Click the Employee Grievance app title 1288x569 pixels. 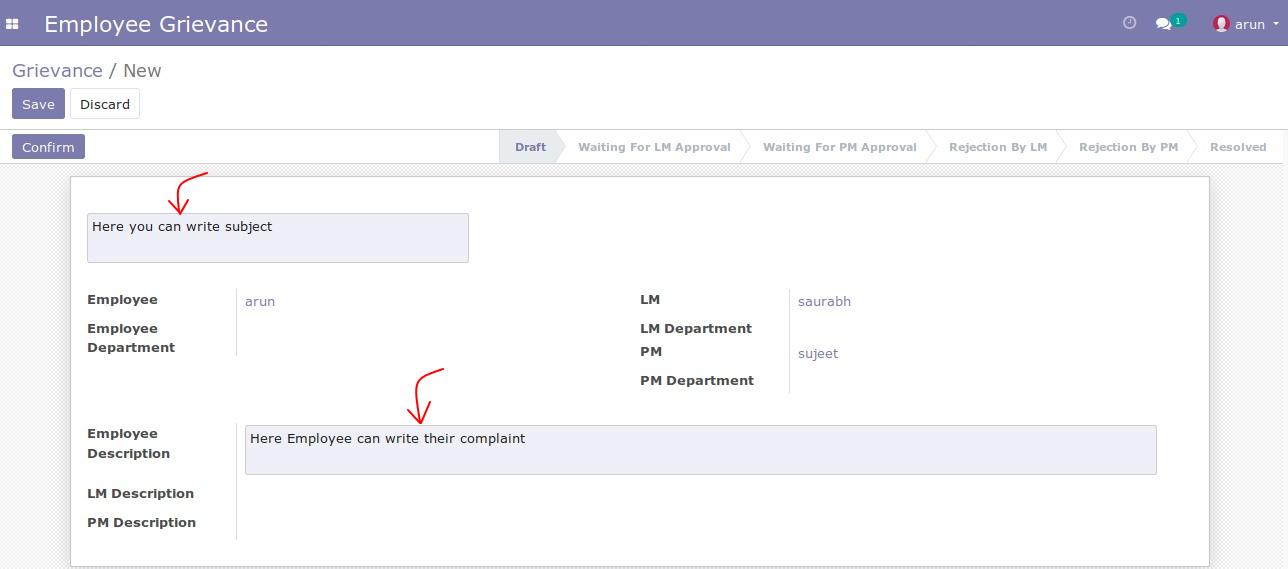pos(156,24)
